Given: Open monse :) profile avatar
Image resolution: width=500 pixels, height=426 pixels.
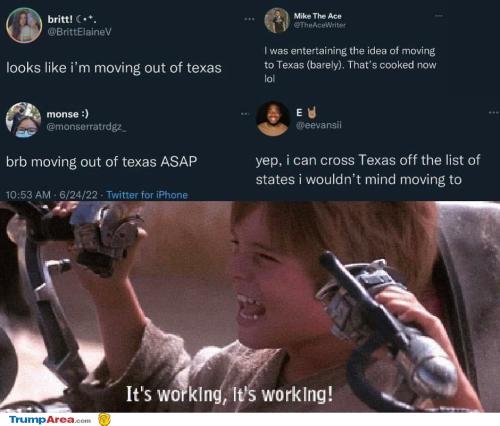Looking at the screenshot, I should point(23,120).
